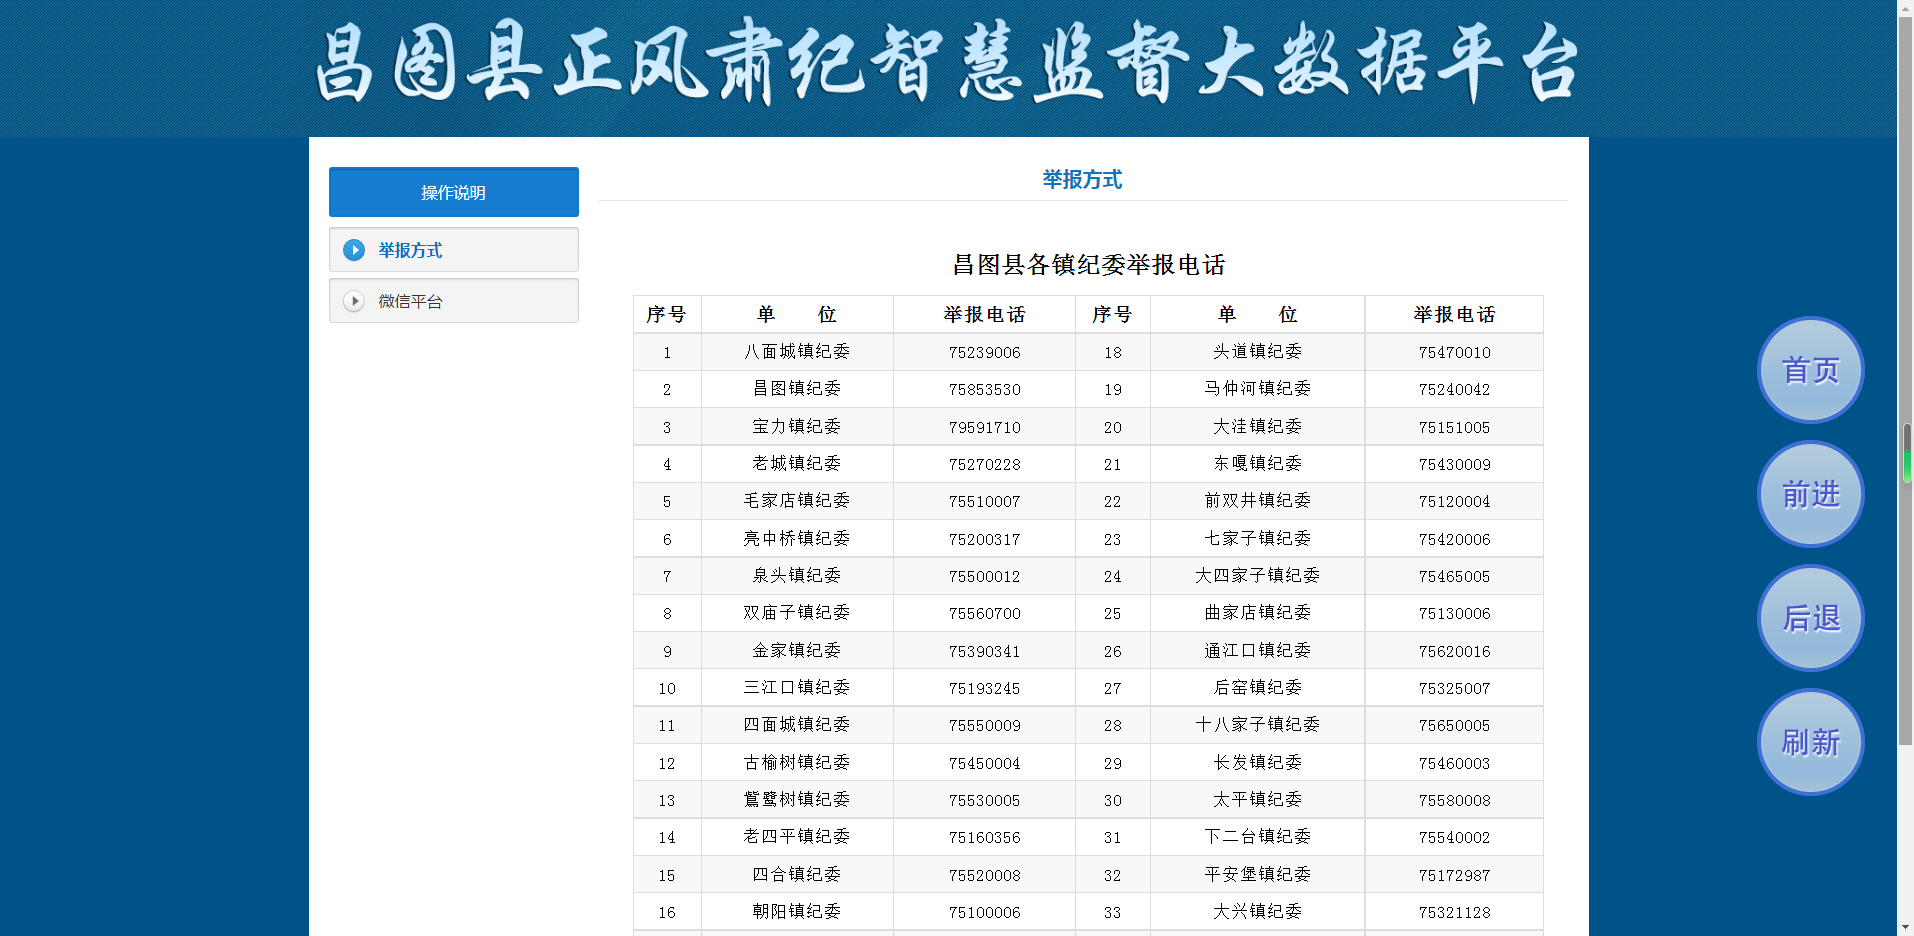Select the cell 马仲河镇纪委
The height and width of the screenshot is (936, 1914).
[x=1258, y=389]
